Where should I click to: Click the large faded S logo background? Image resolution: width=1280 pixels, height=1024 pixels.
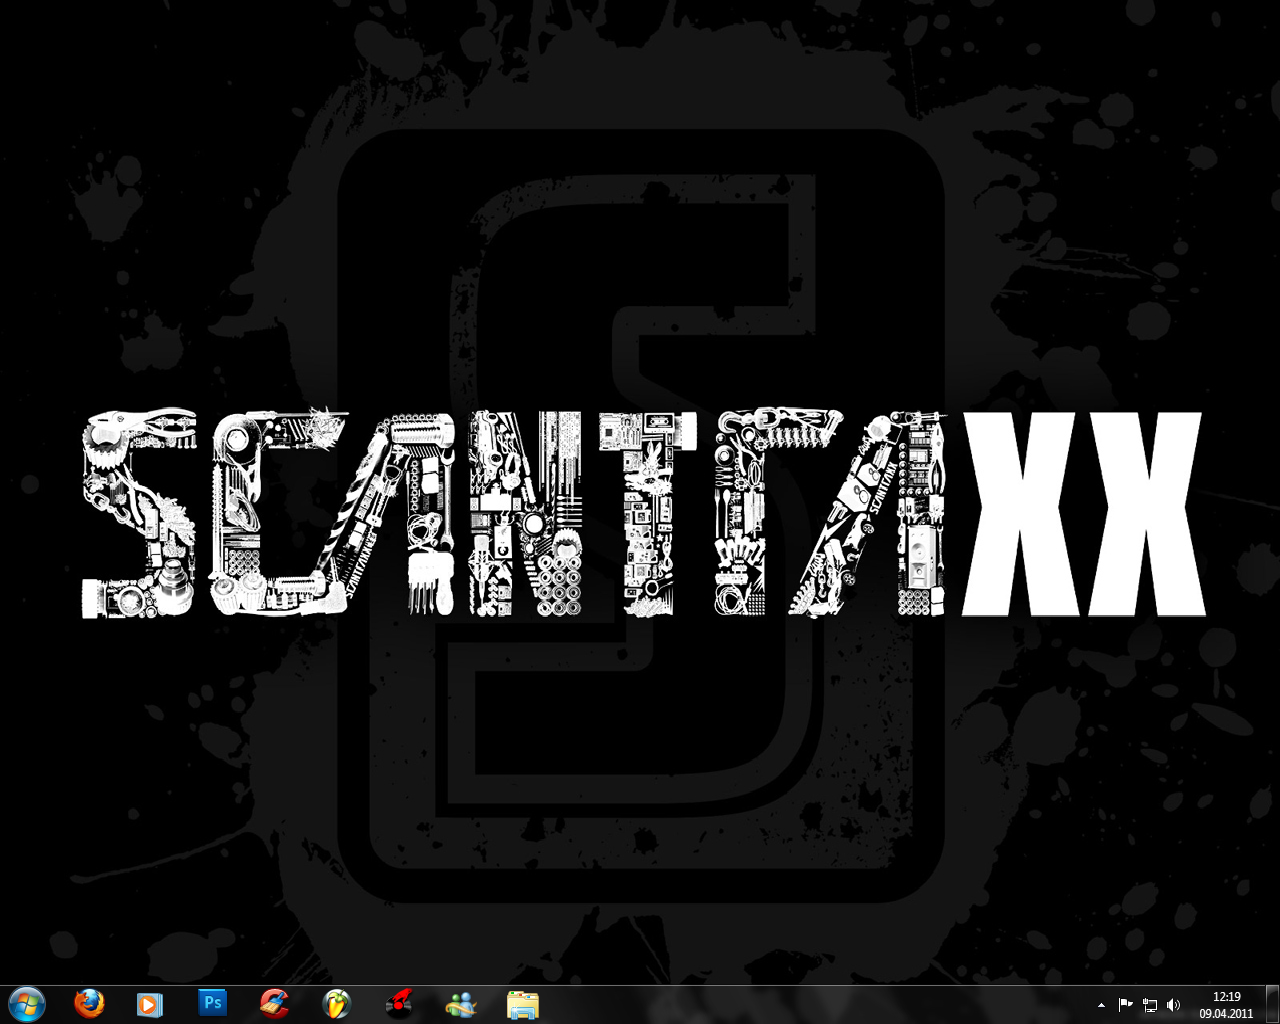coord(640,250)
